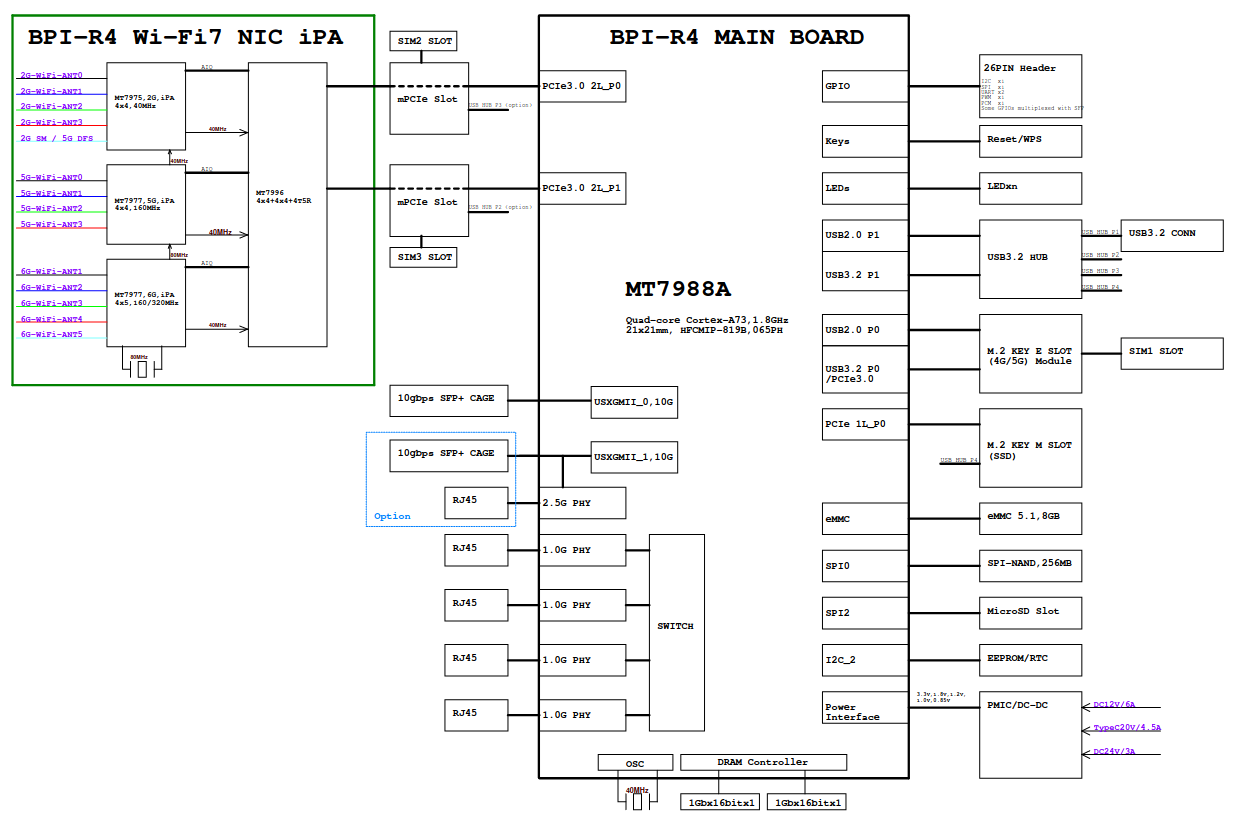Select the 2G-WiFi-ANT2 antenna label
Viewport: 1241px width, 814px height.
[51, 106]
